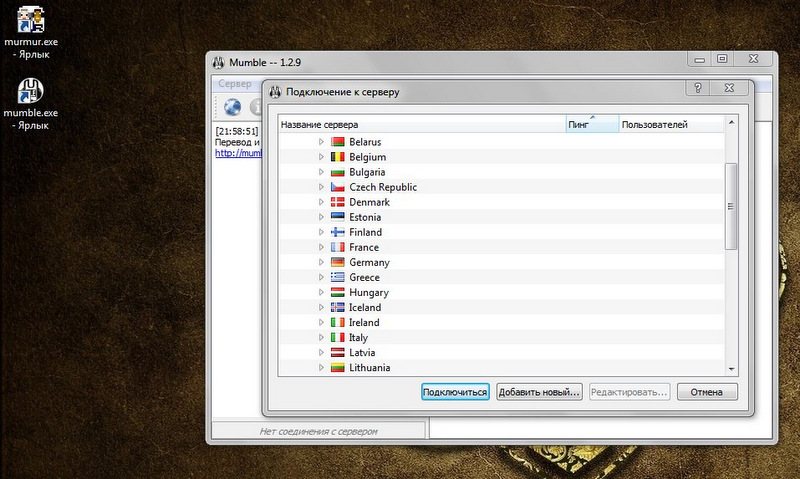Image resolution: width=800 pixels, height=479 pixels.
Task: Click the Подключиться button
Action: (455, 392)
